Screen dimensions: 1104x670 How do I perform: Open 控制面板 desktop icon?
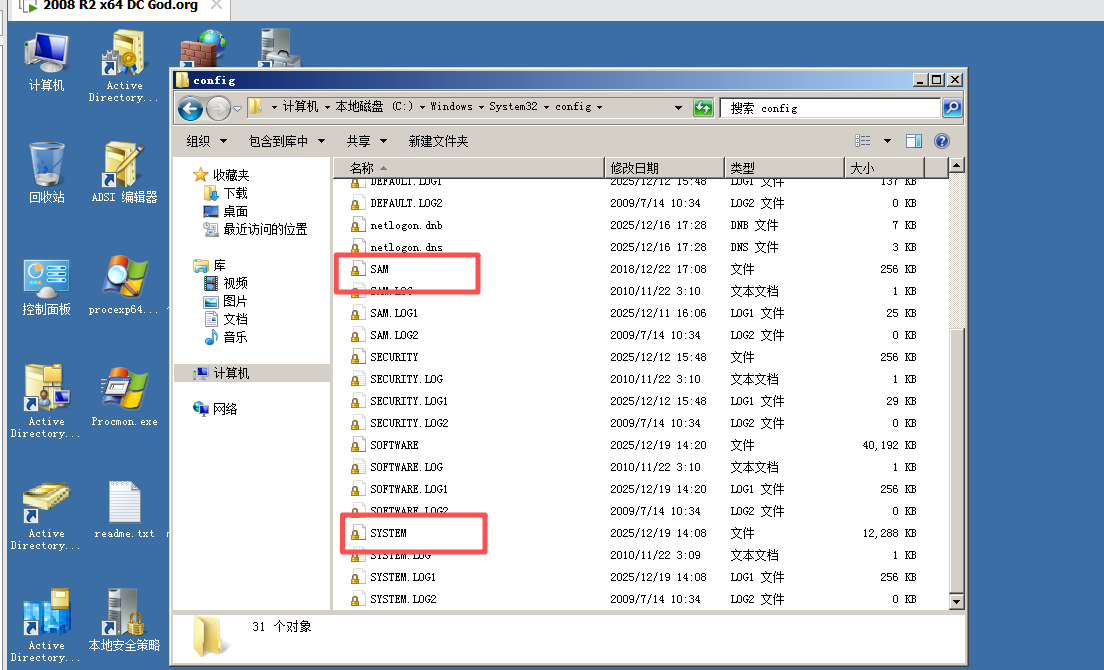point(46,286)
